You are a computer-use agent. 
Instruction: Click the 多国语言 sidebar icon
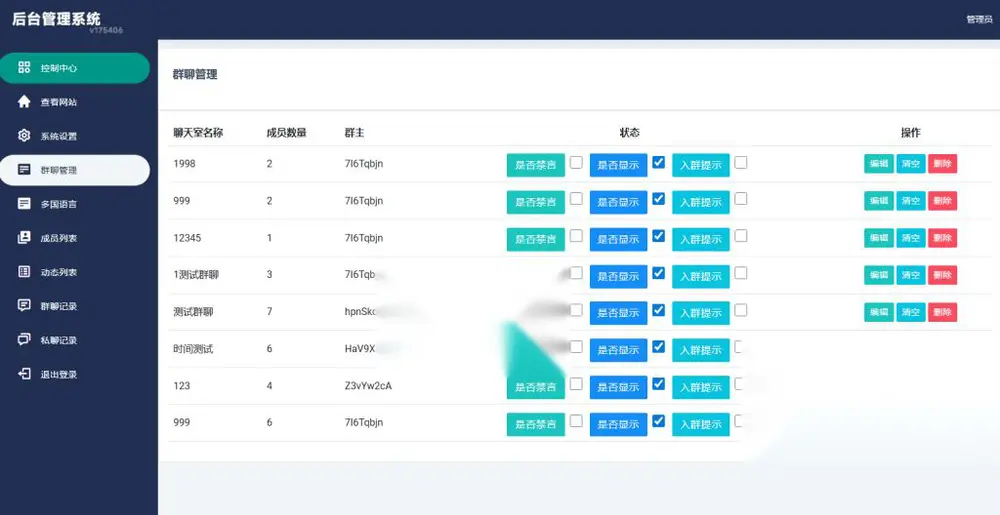click(24, 203)
